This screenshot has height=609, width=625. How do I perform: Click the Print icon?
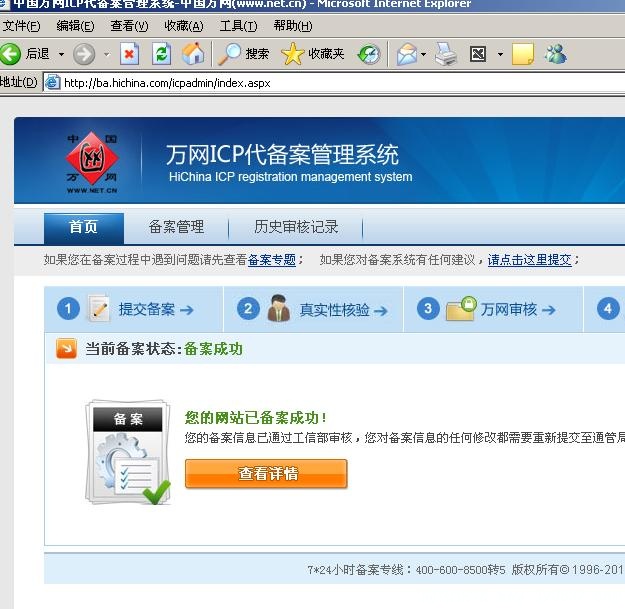coord(446,54)
